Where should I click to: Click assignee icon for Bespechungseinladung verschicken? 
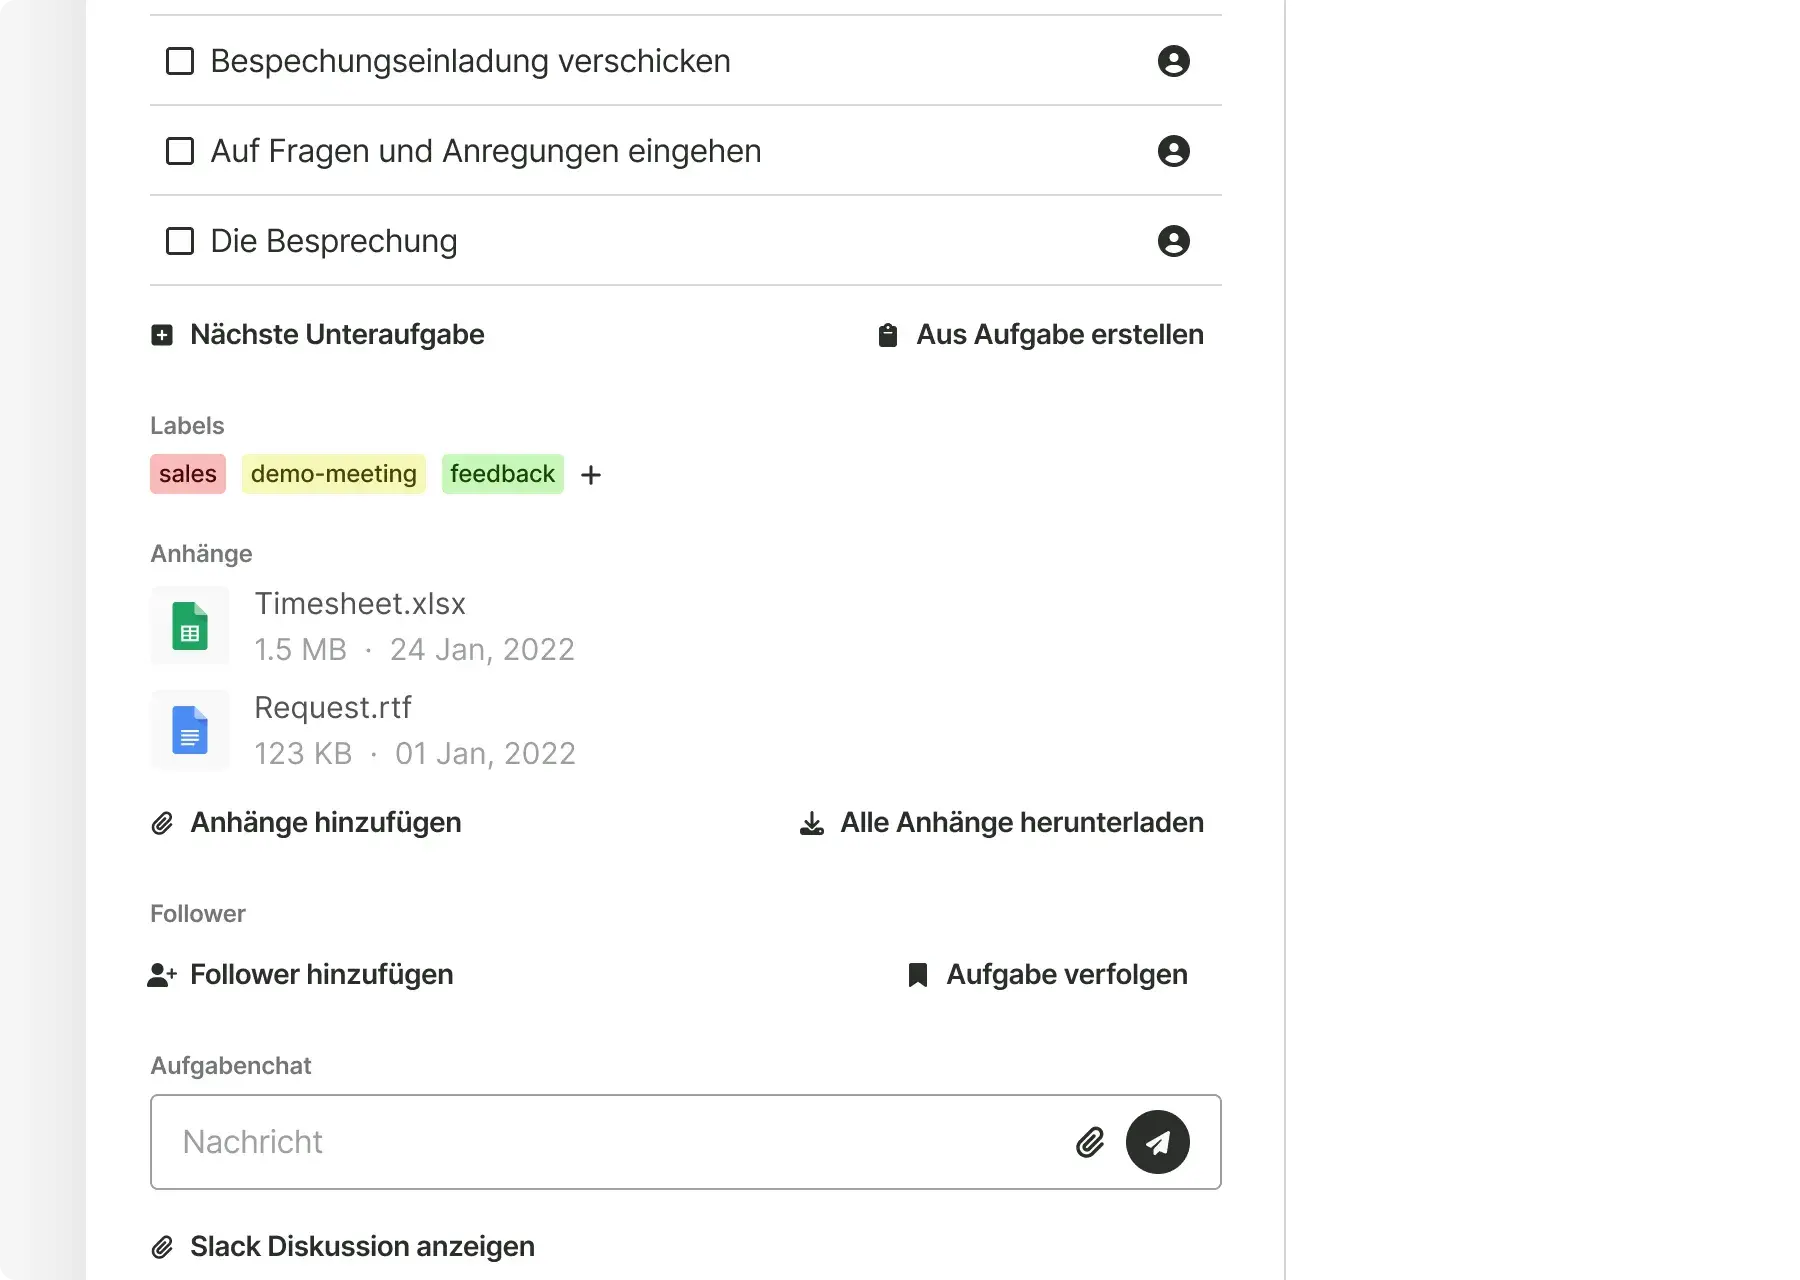coord(1173,61)
